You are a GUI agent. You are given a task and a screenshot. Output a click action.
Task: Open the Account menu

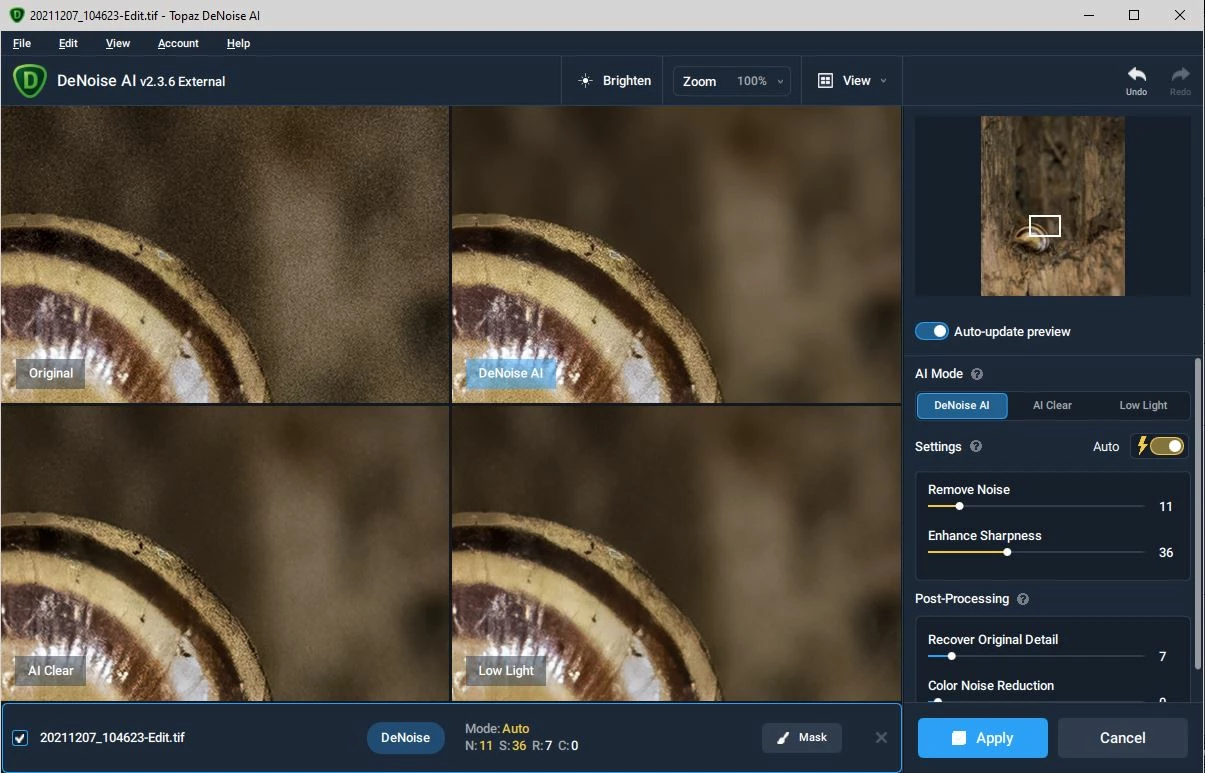pos(178,44)
